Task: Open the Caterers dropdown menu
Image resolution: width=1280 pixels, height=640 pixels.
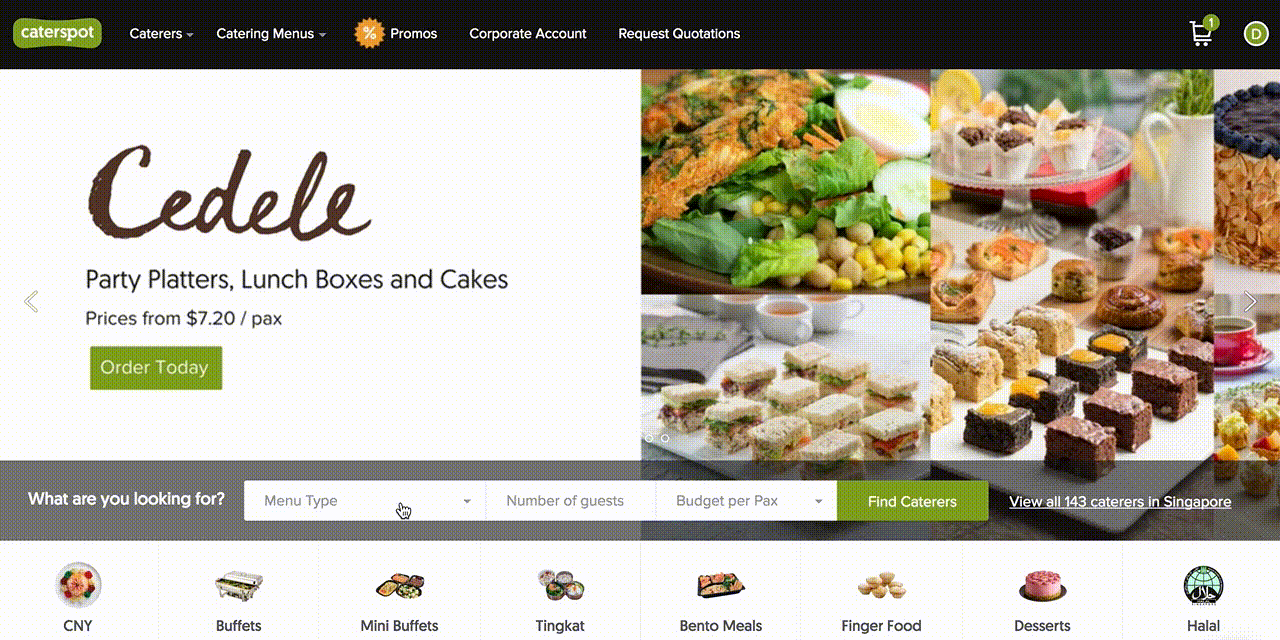Action: (162, 33)
